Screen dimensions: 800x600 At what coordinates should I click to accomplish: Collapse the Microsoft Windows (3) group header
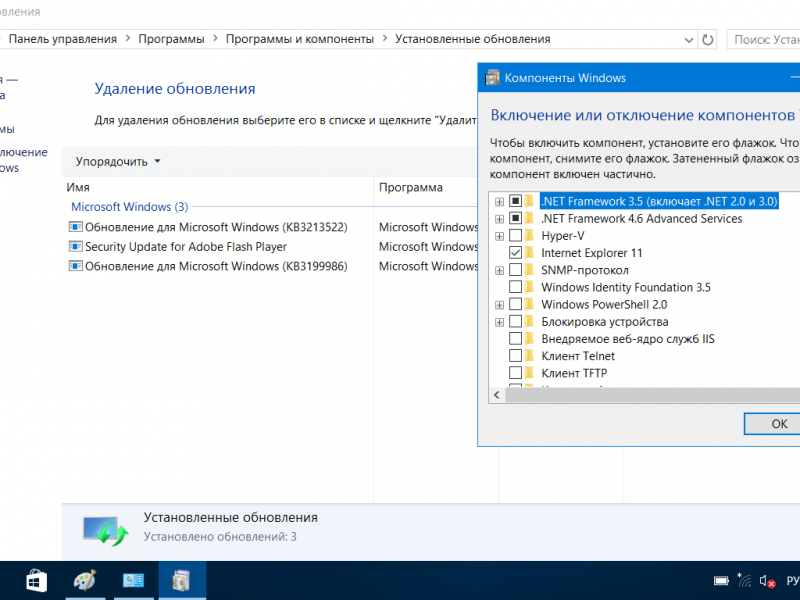point(130,207)
